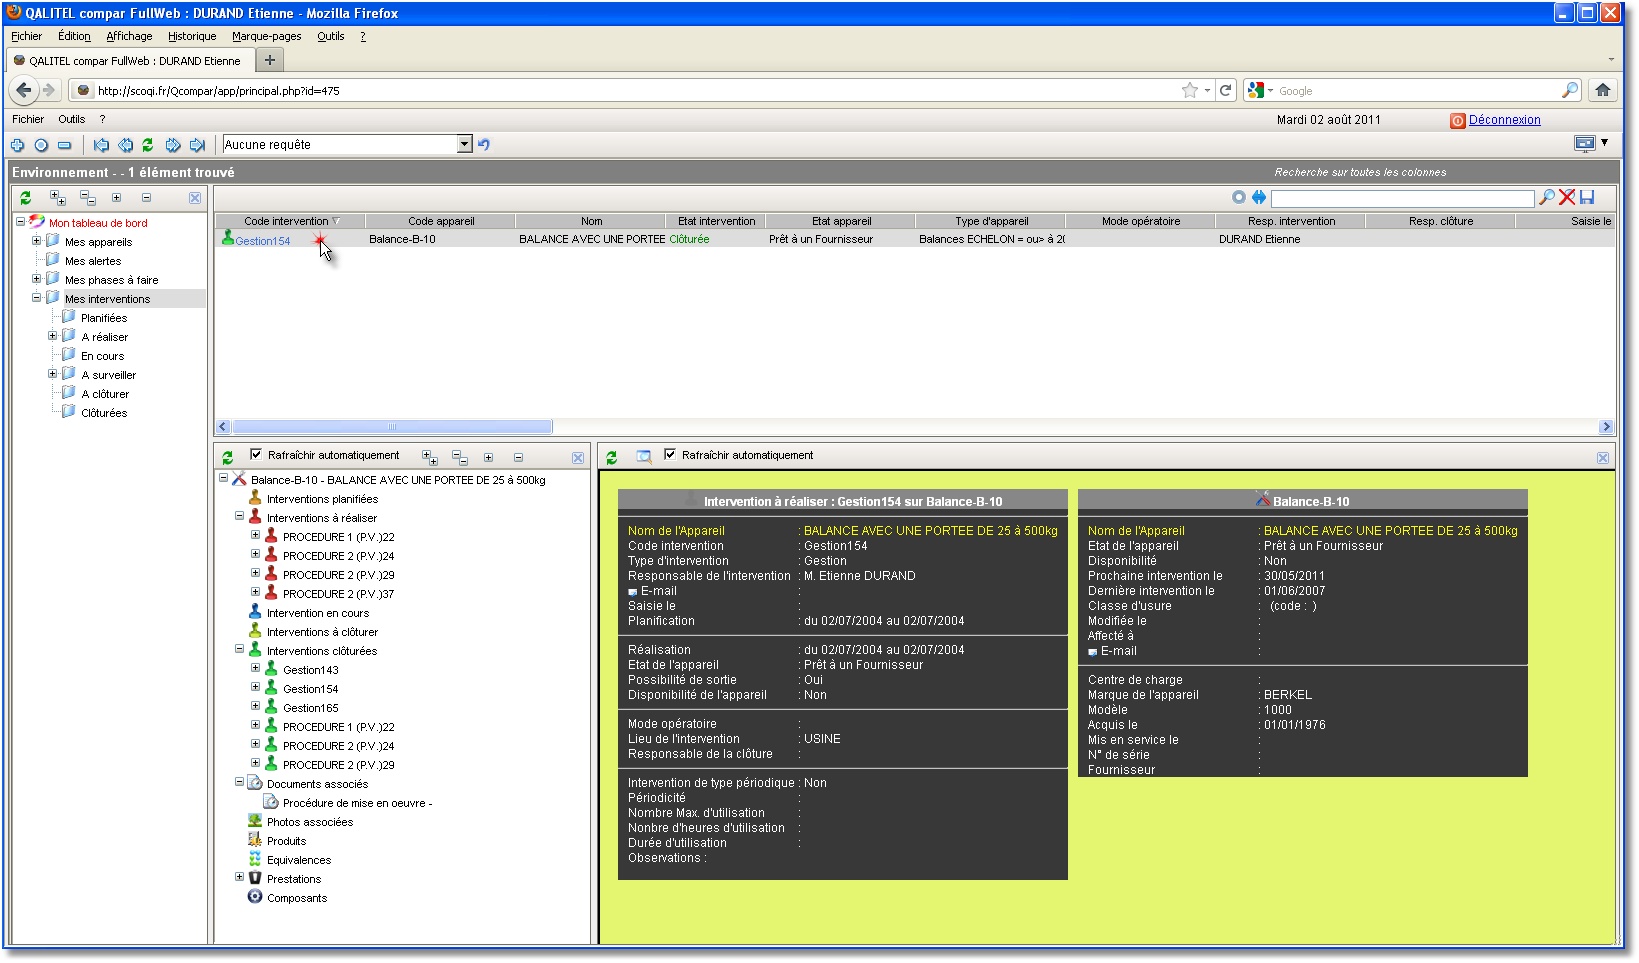Click the blue circle icon in main toolbar
Screen dimensions: 1639x963
41,145
